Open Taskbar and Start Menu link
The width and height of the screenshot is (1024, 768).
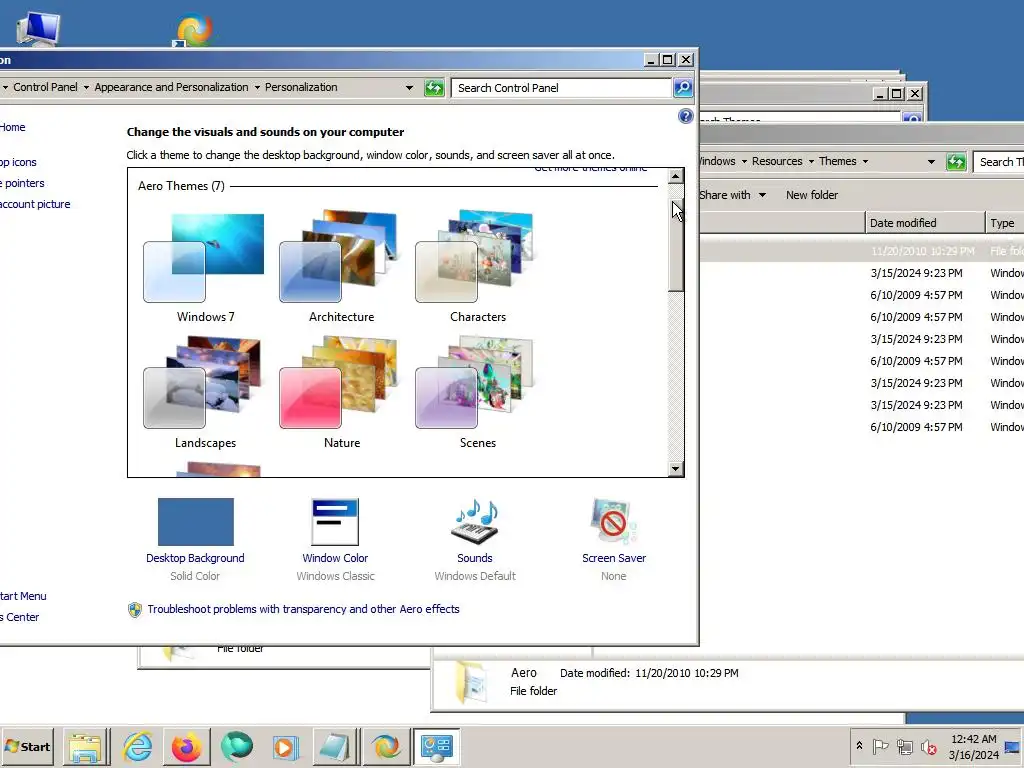coord(23,596)
